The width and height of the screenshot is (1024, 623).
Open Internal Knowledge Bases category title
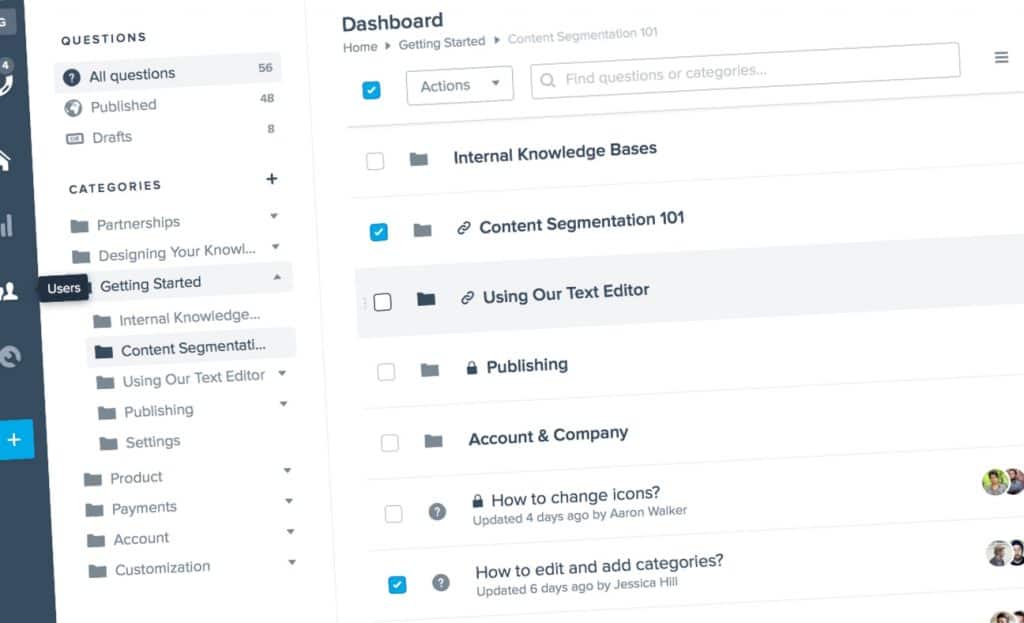click(555, 152)
